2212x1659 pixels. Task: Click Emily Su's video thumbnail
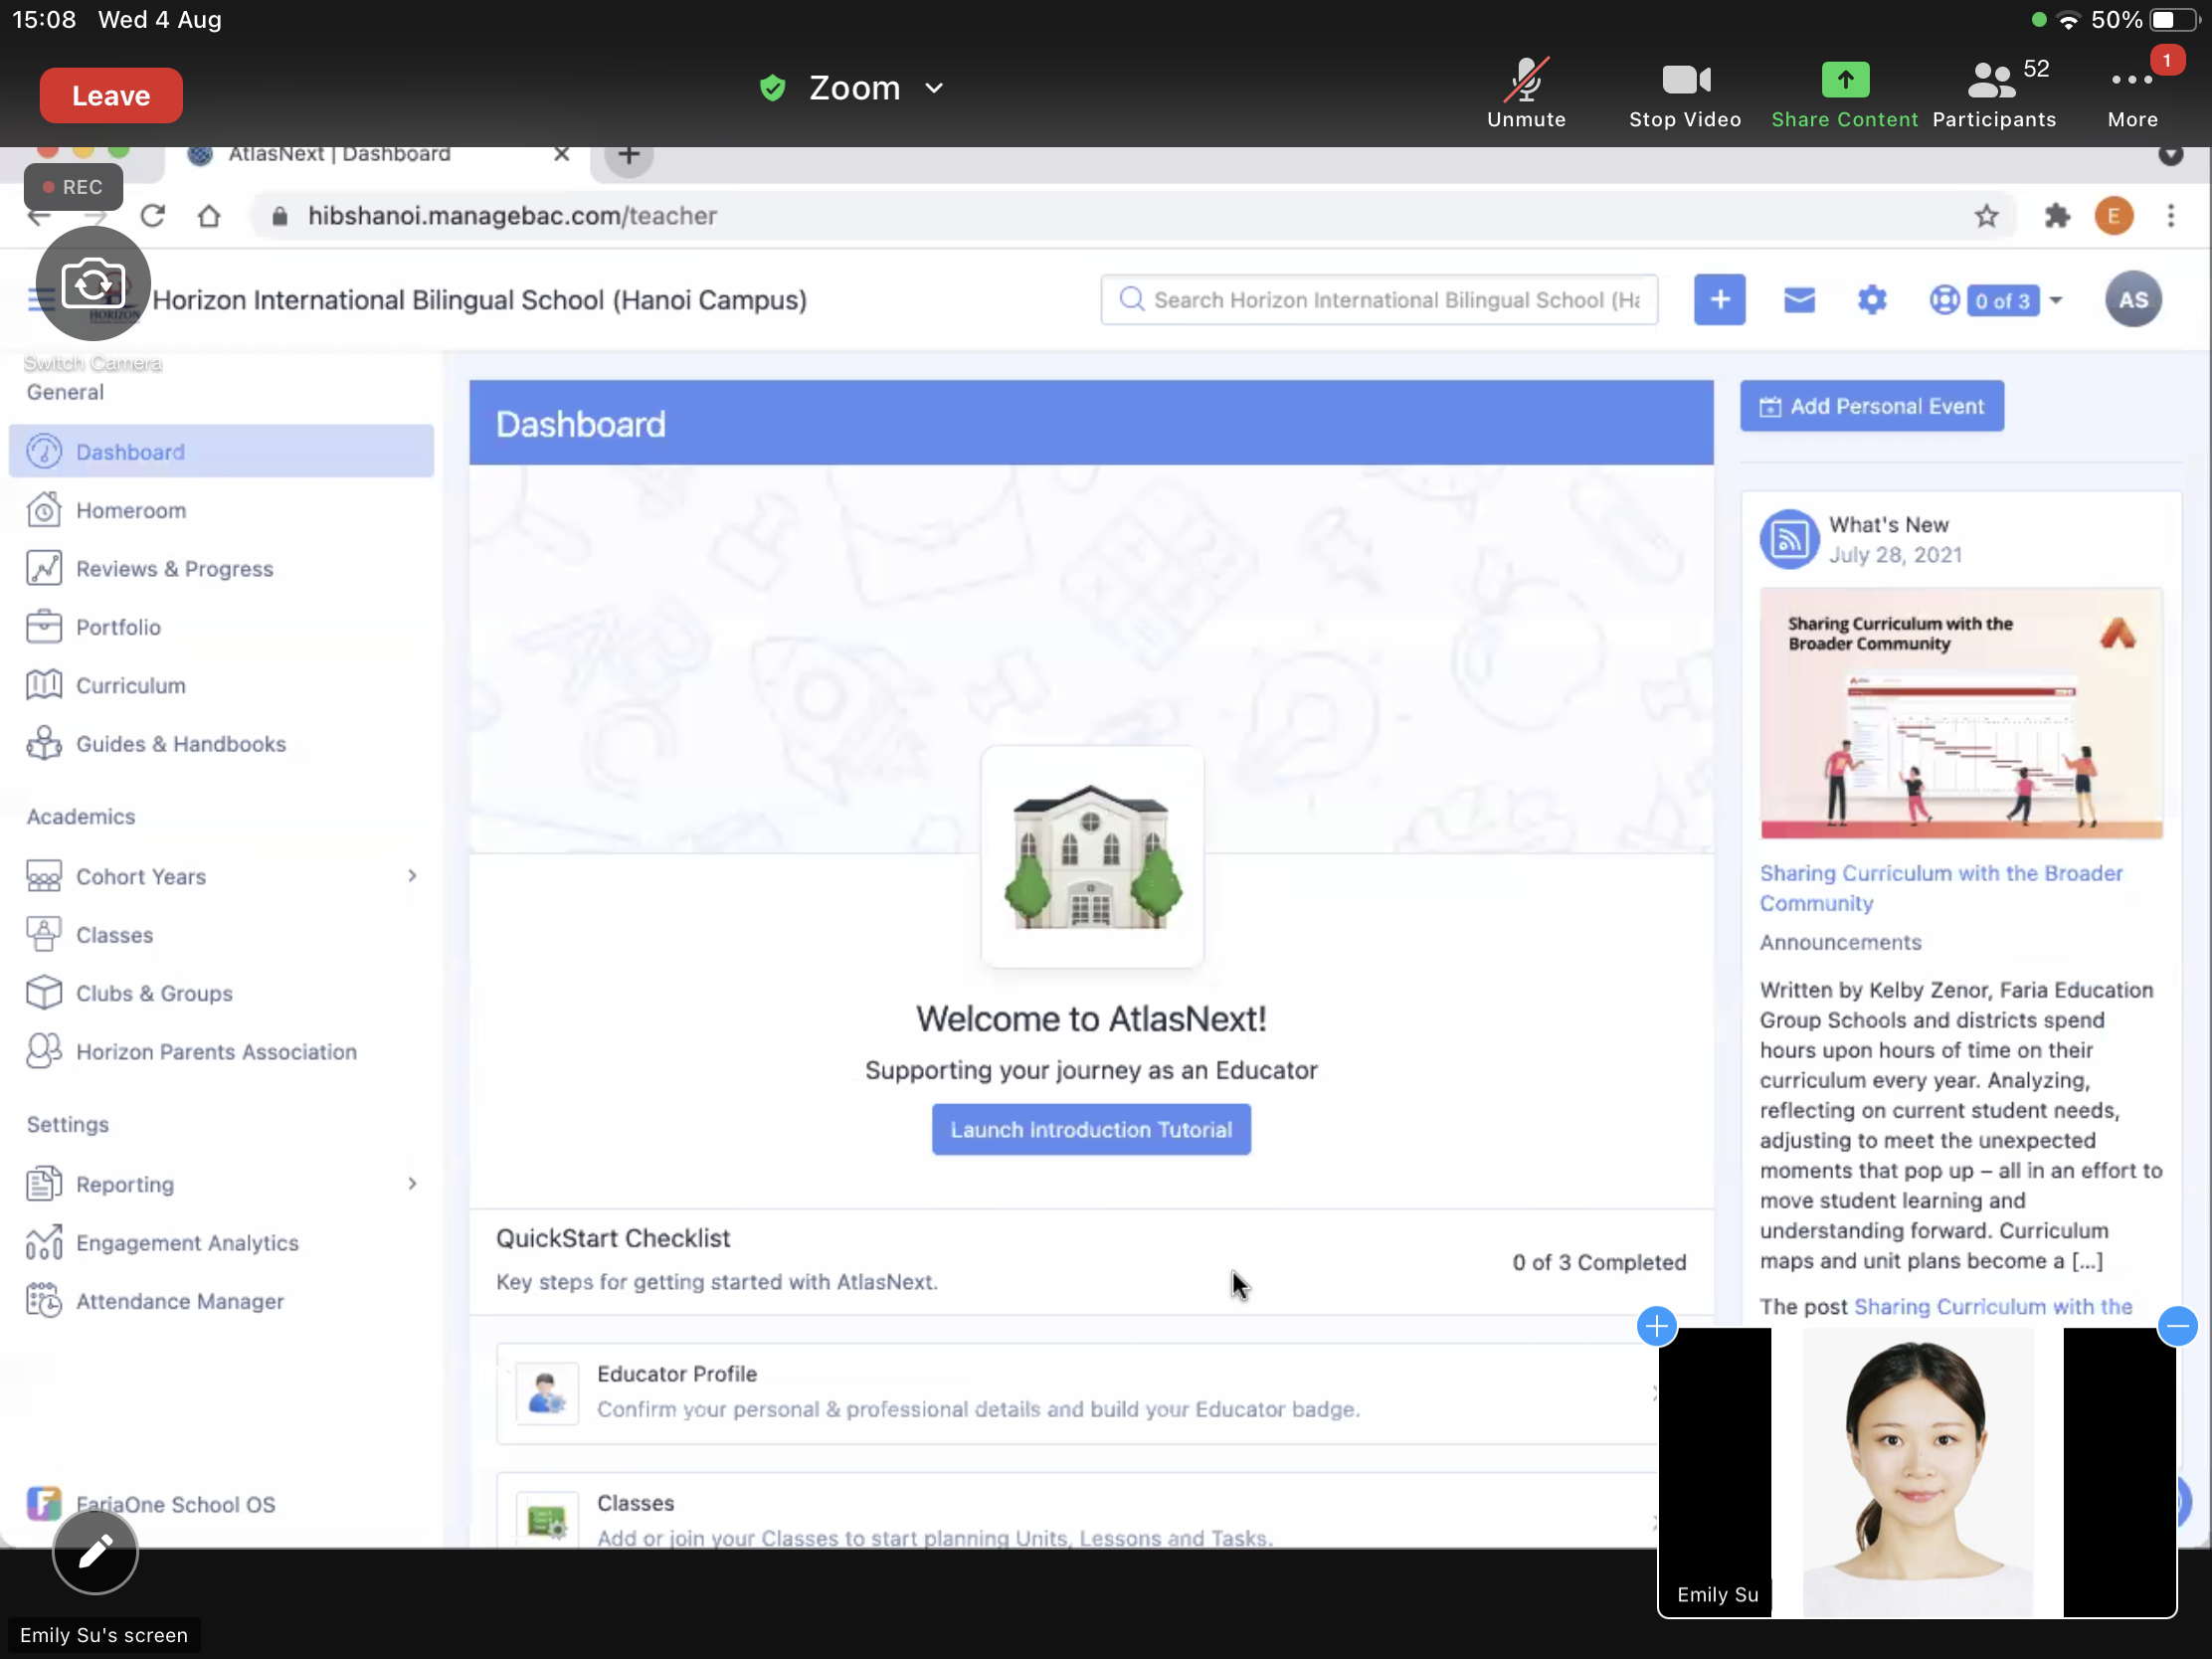tap(1916, 1471)
